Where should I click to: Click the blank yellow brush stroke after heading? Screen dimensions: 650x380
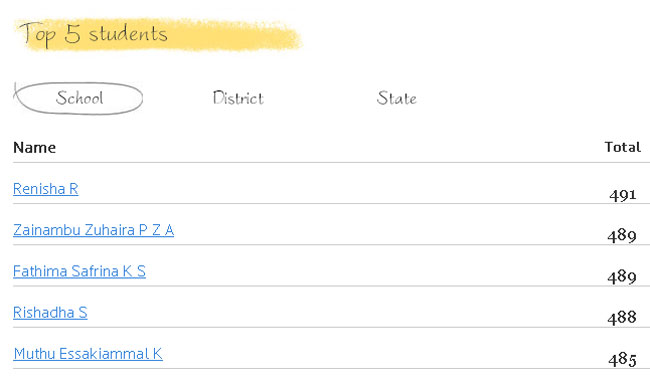click(234, 35)
